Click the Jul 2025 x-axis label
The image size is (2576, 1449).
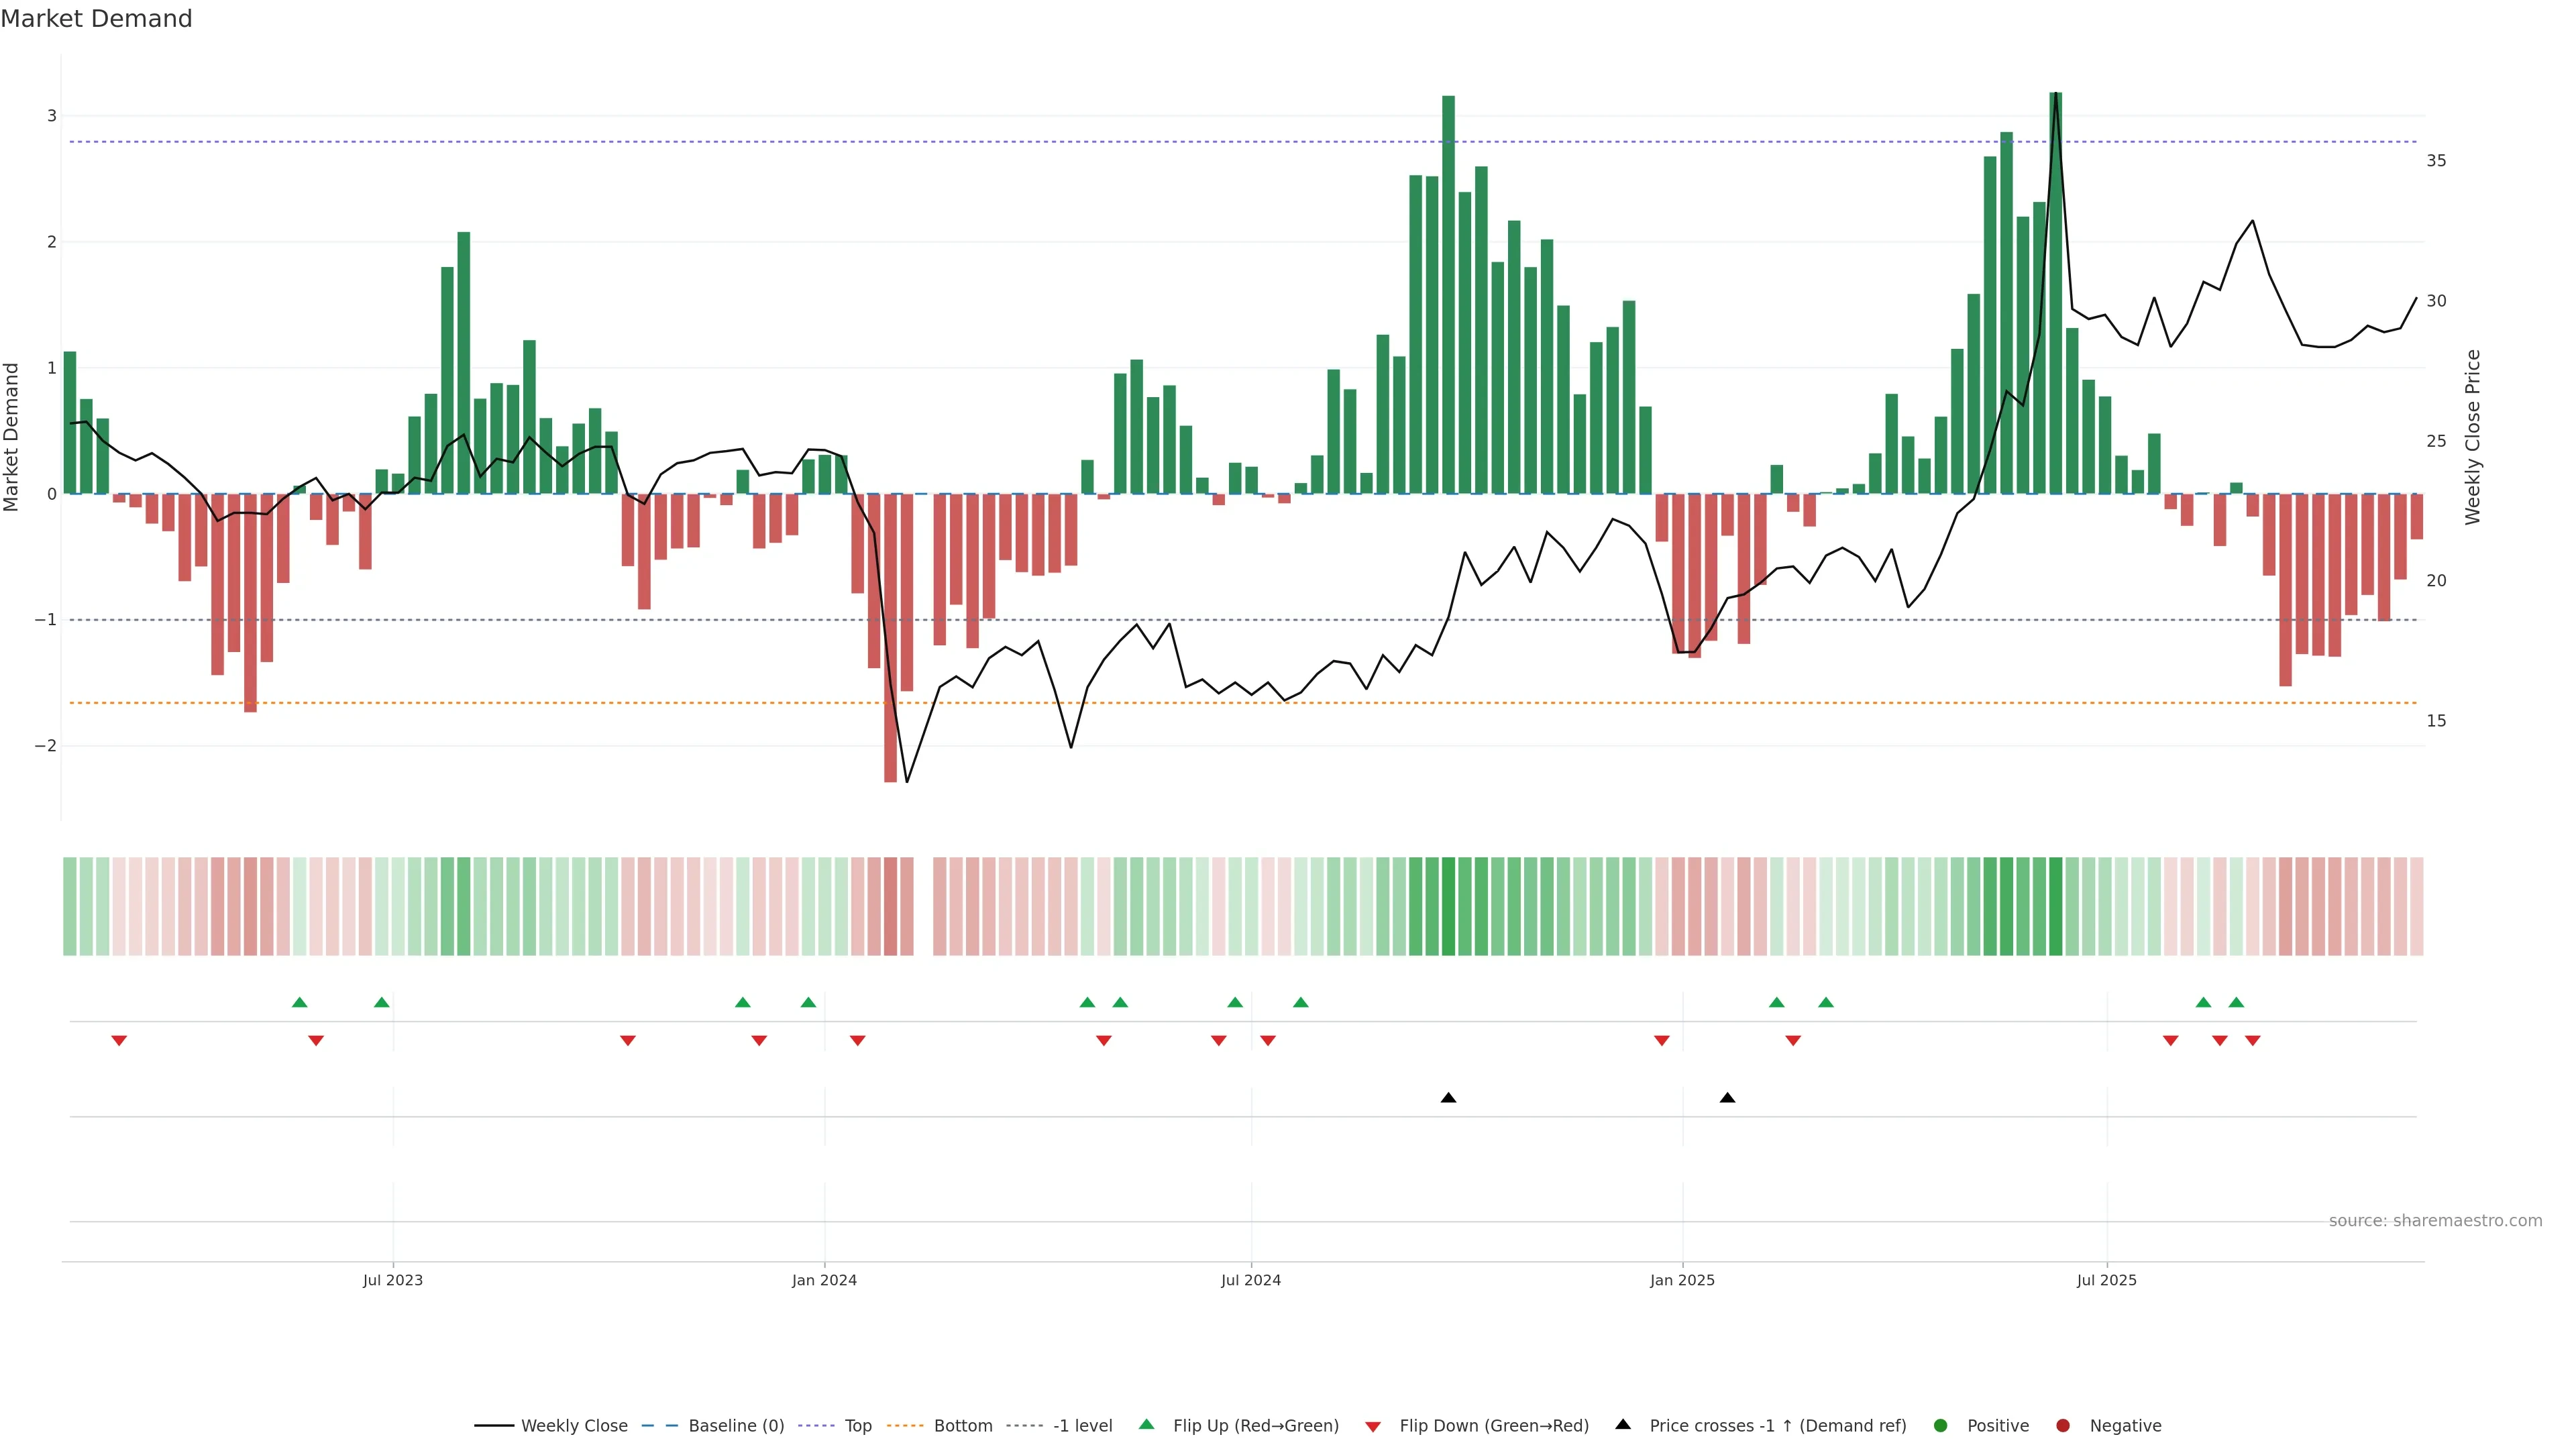[x=2106, y=1280]
